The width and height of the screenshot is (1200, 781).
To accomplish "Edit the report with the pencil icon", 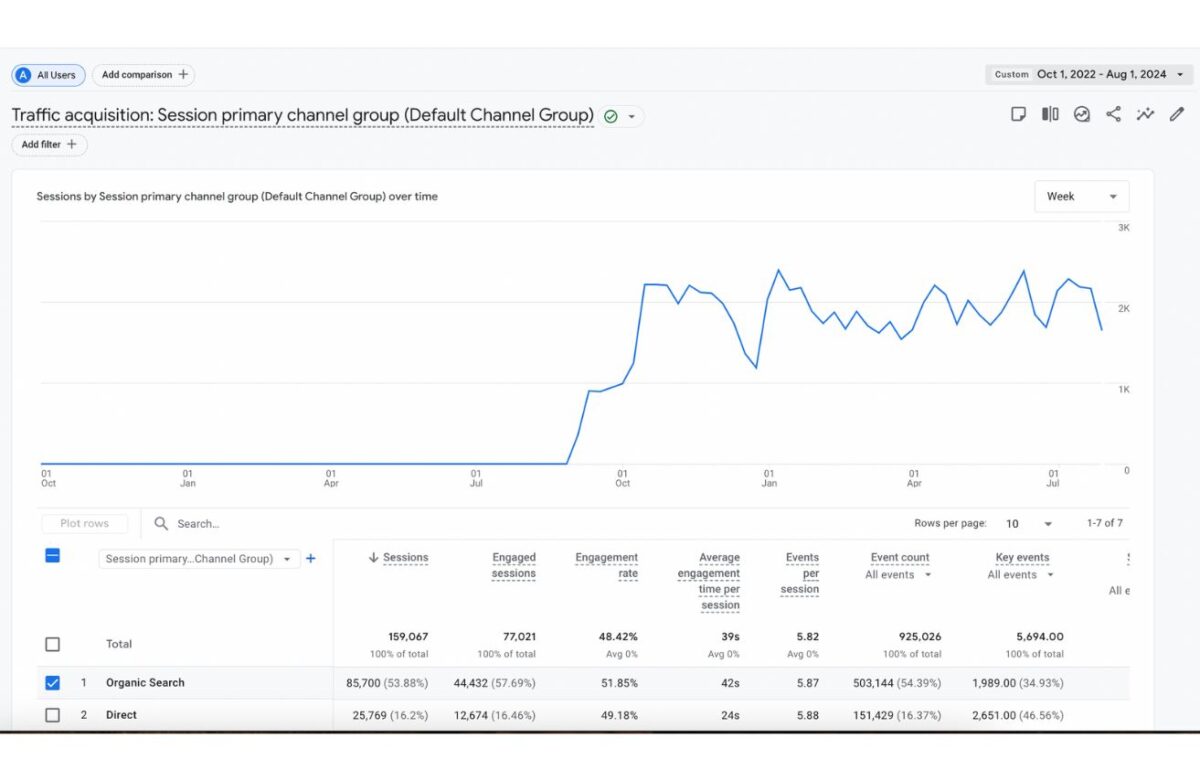I will tap(1176, 114).
